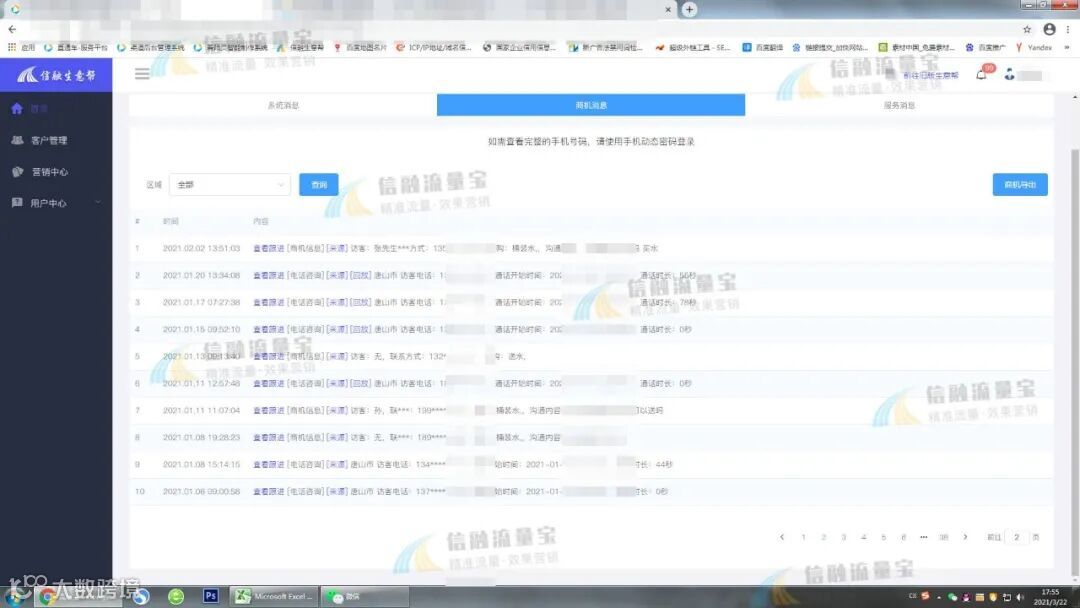Open the browser three-dot menu

(1068, 30)
